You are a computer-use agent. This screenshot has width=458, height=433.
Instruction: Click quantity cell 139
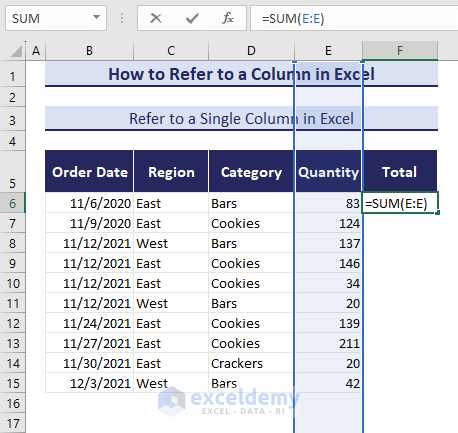328,323
